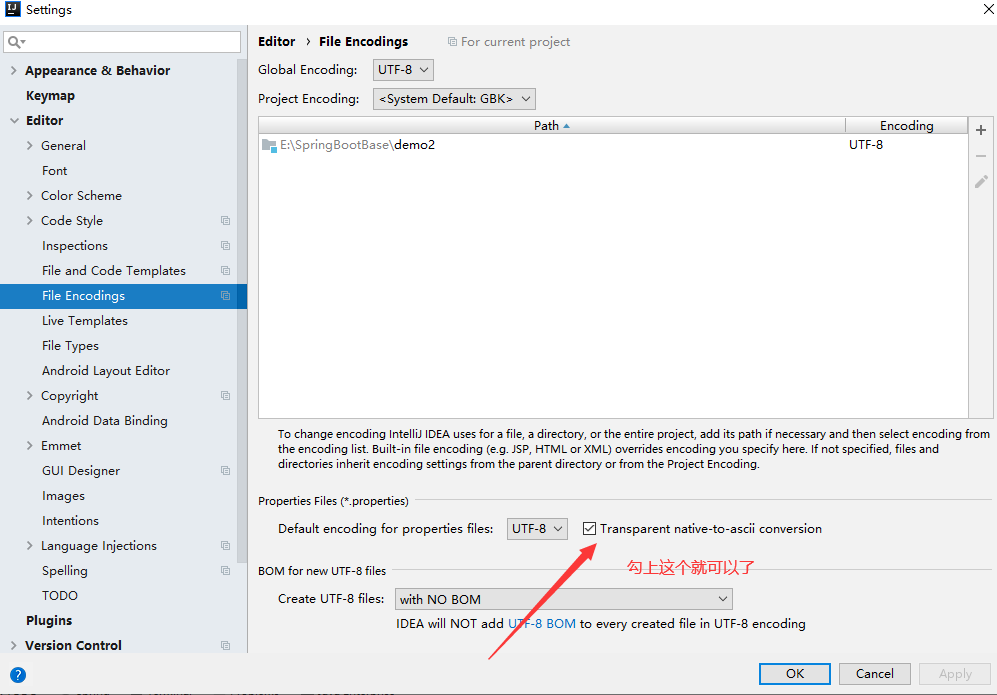This screenshot has height=695, width=997.
Task: Open Intentions settings page
Action: (71, 521)
